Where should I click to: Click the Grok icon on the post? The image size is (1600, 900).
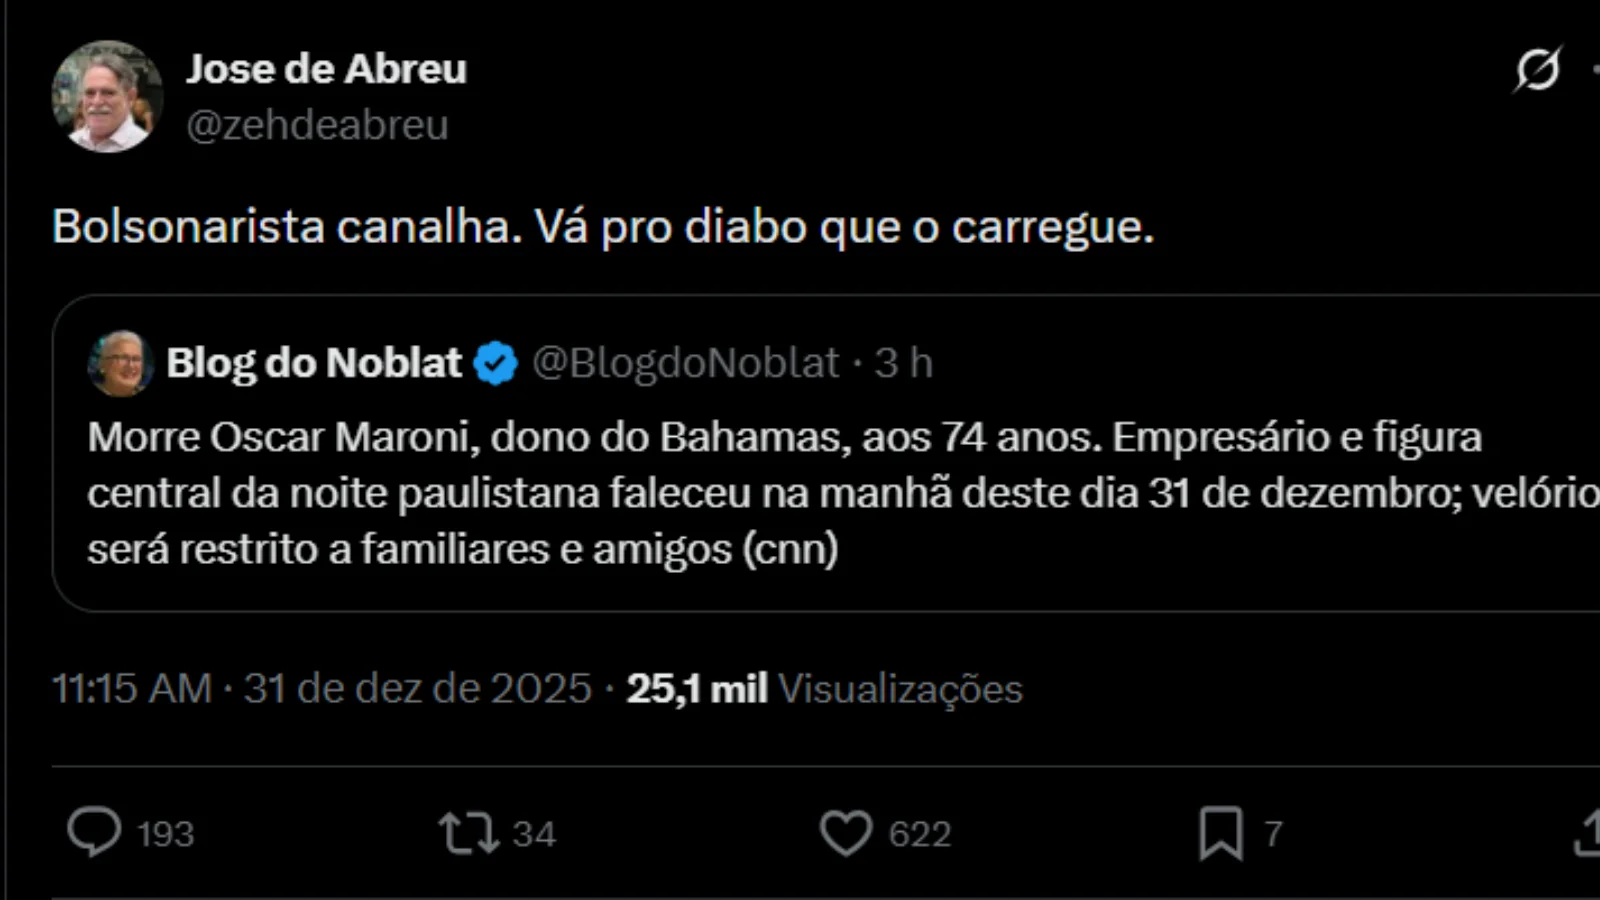(x=1537, y=69)
